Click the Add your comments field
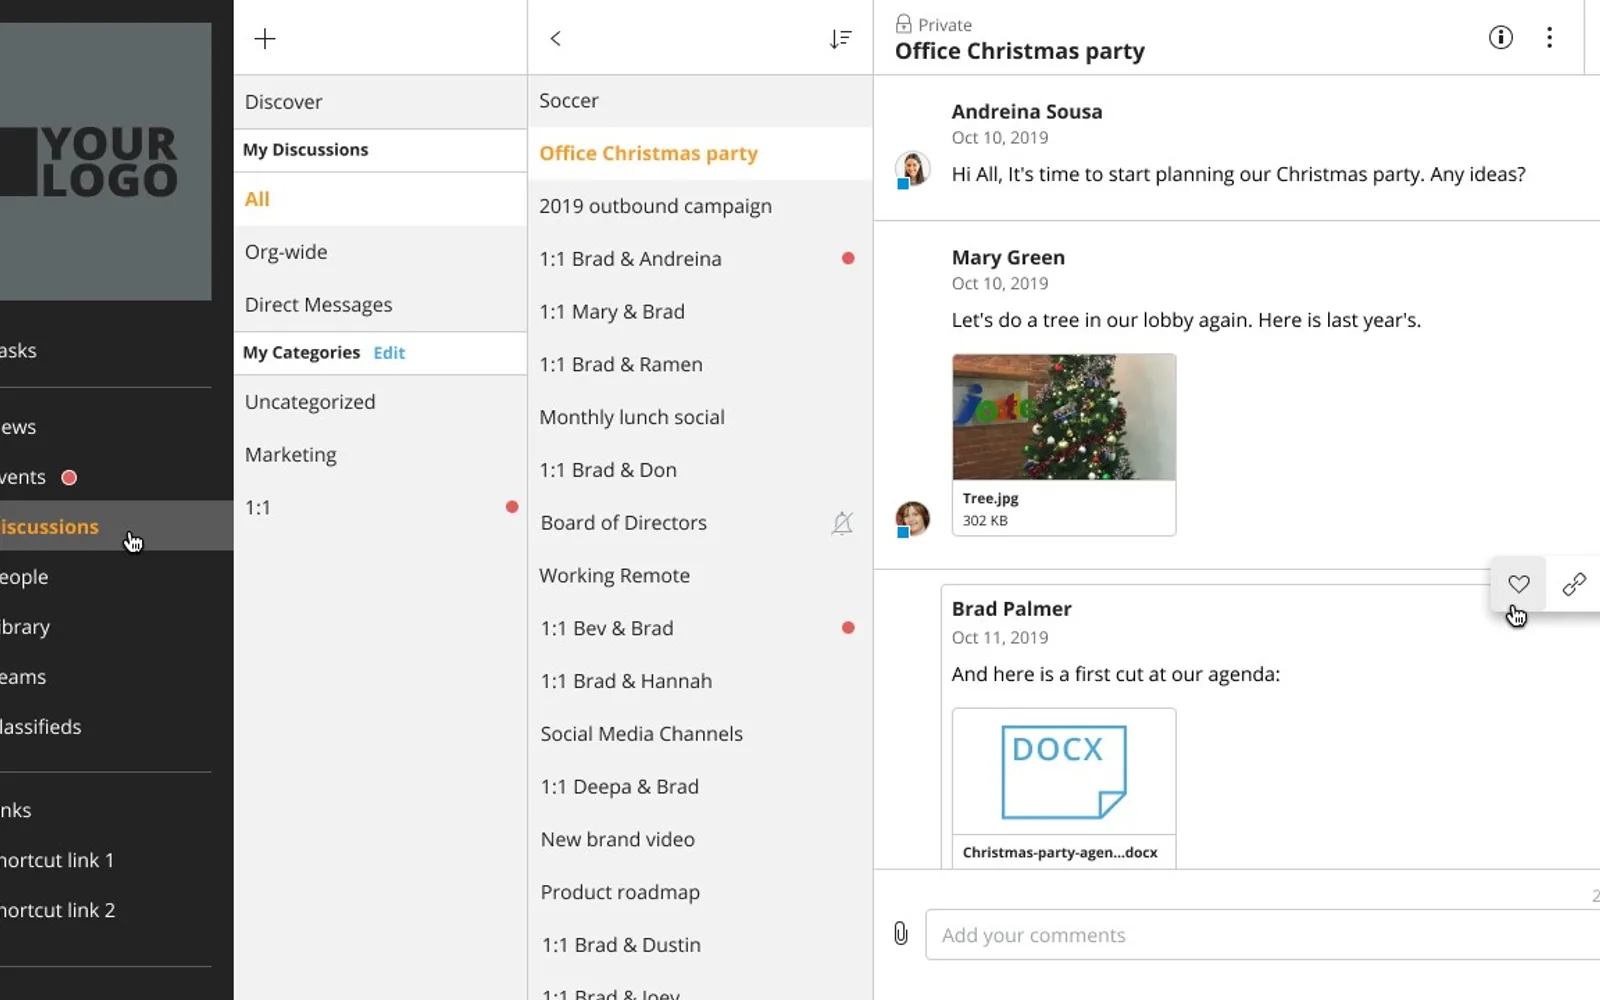 point(1263,935)
